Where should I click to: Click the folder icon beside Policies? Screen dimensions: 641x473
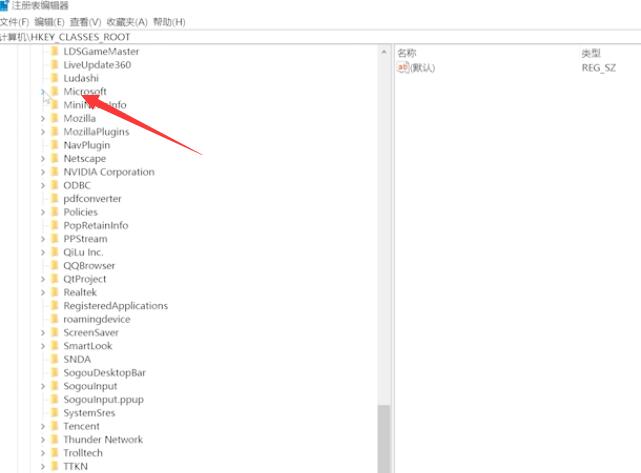tap(54, 212)
